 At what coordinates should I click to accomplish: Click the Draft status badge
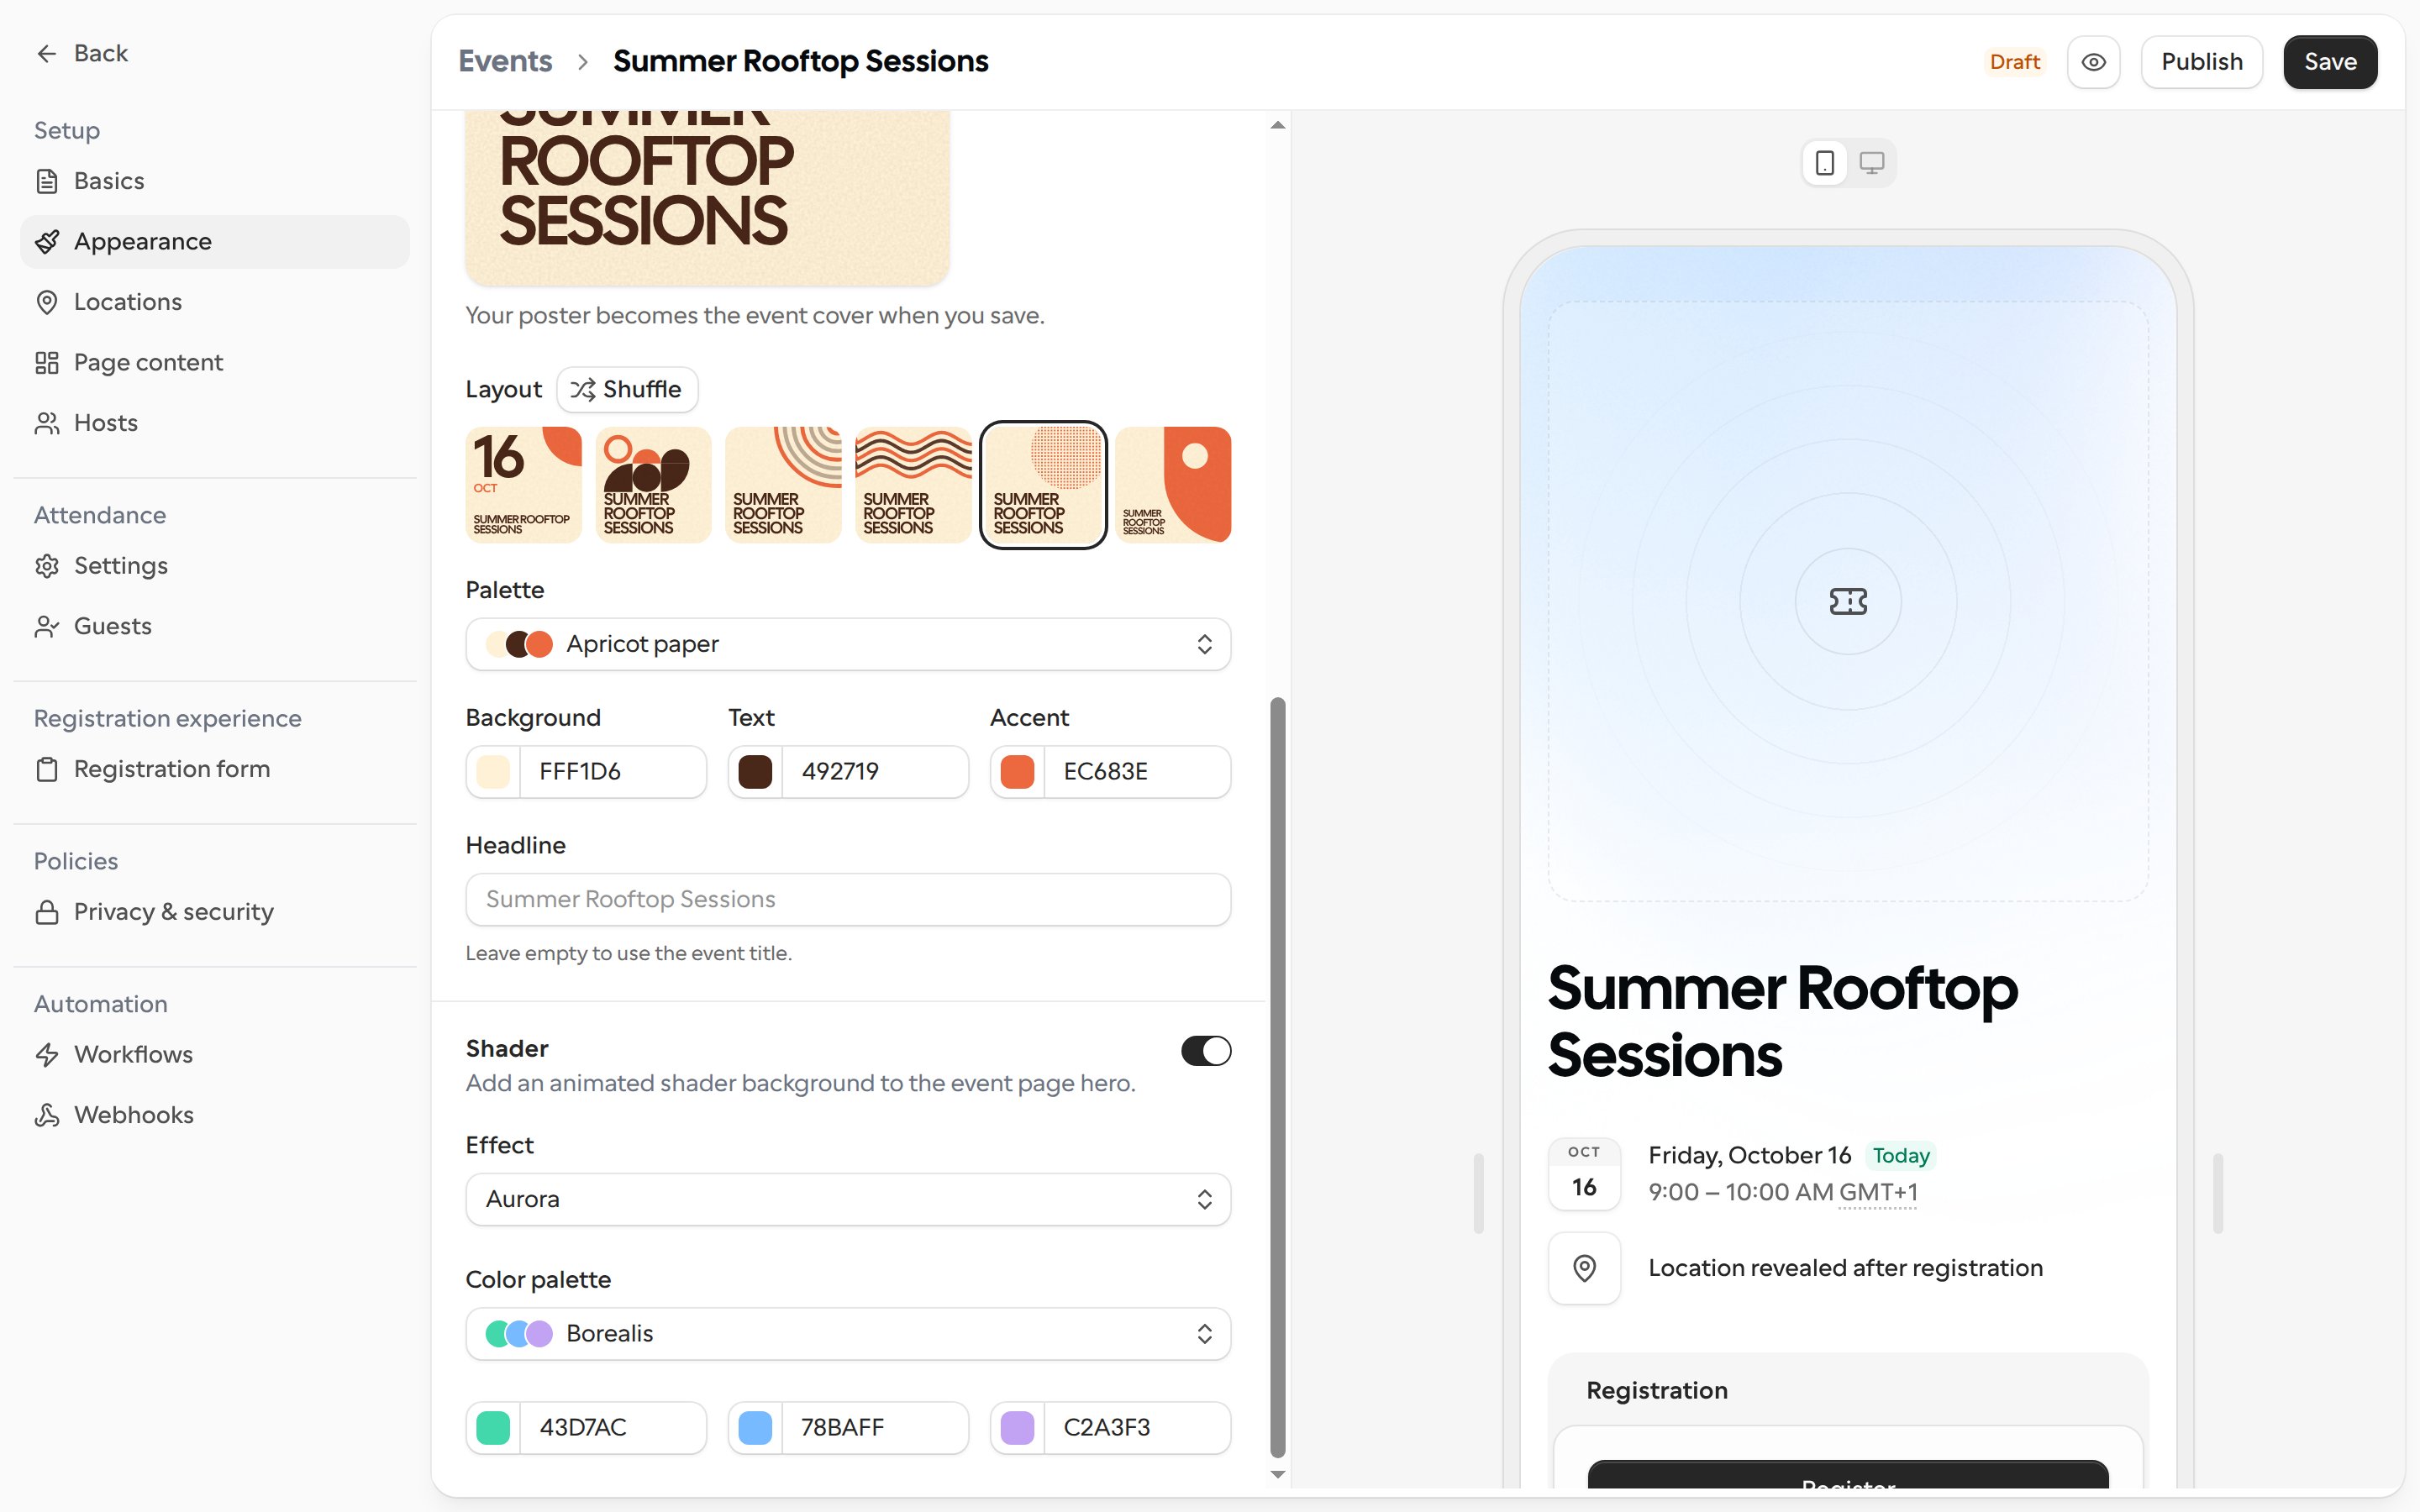click(2014, 62)
